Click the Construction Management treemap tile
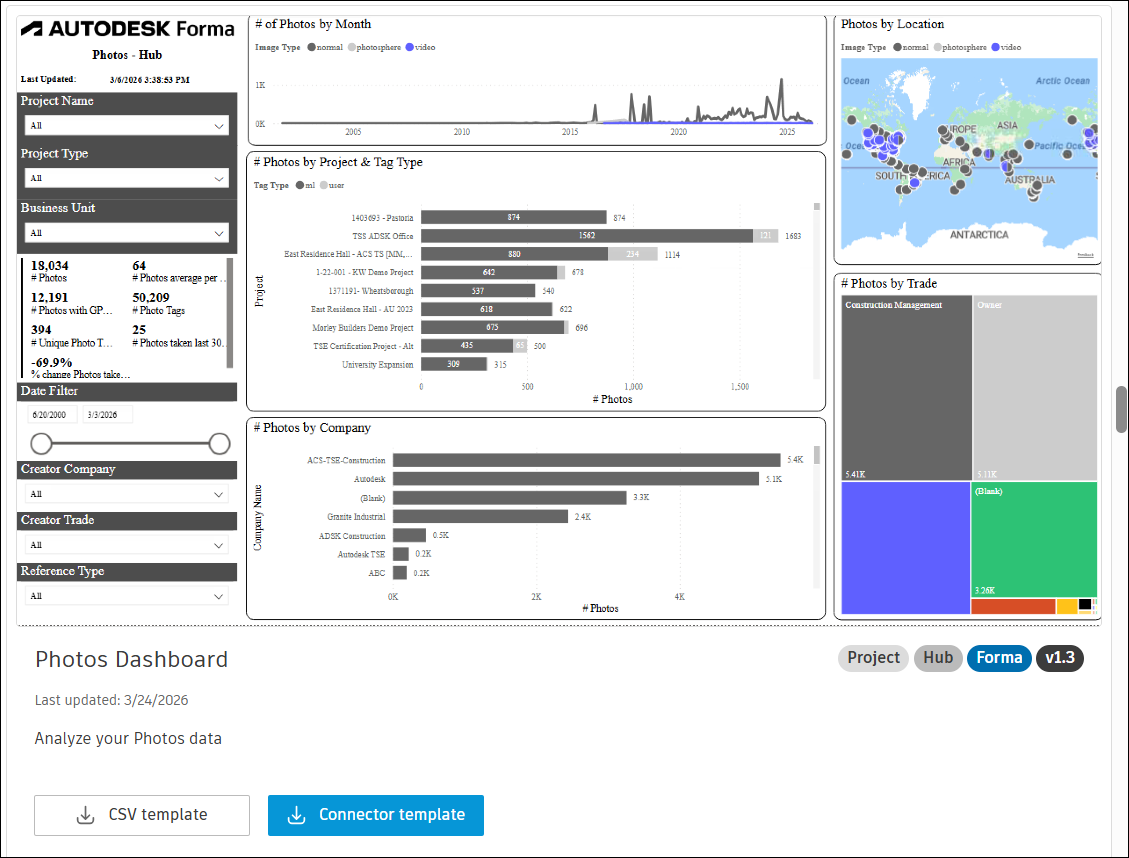The height and width of the screenshot is (858, 1129). (907, 387)
